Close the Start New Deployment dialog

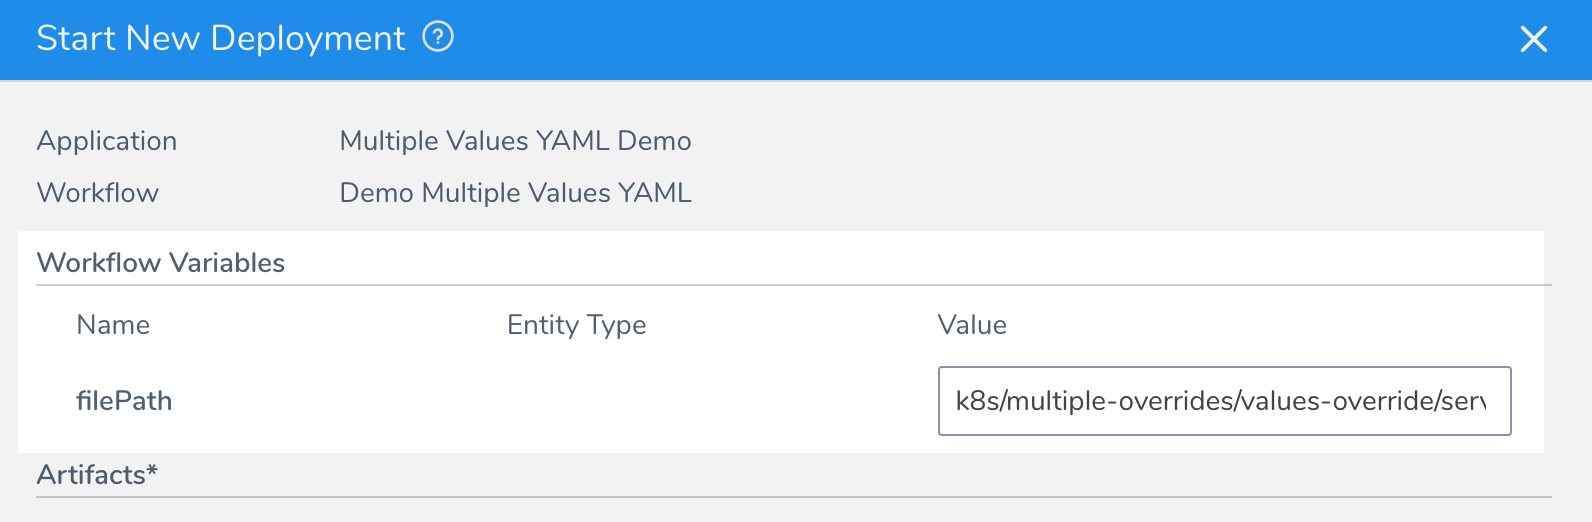coord(1533,39)
